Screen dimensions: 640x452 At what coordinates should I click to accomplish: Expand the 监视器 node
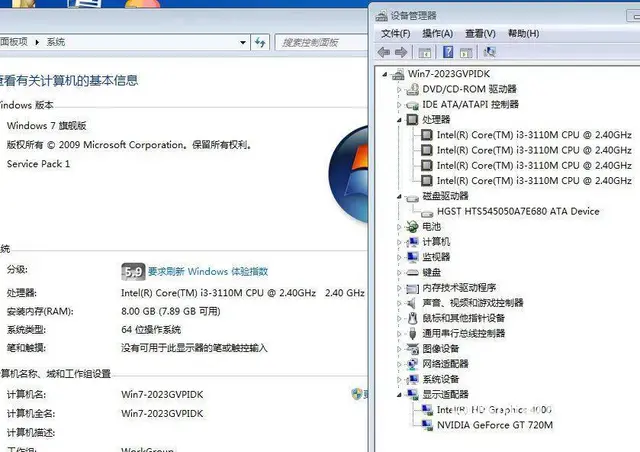399,257
